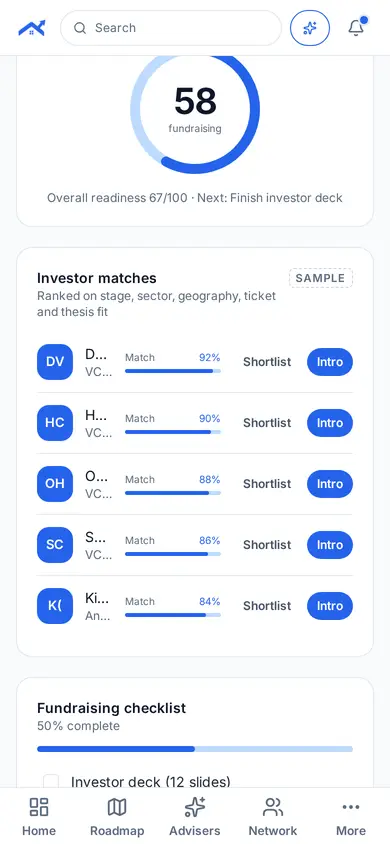Open the Network tab

click(273, 817)
